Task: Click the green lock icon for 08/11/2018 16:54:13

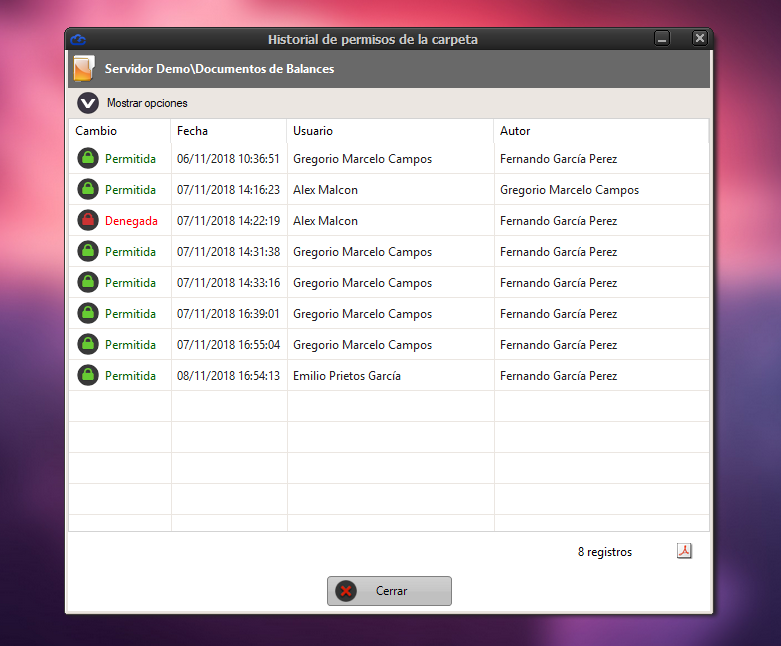Action: click(88, 375)
